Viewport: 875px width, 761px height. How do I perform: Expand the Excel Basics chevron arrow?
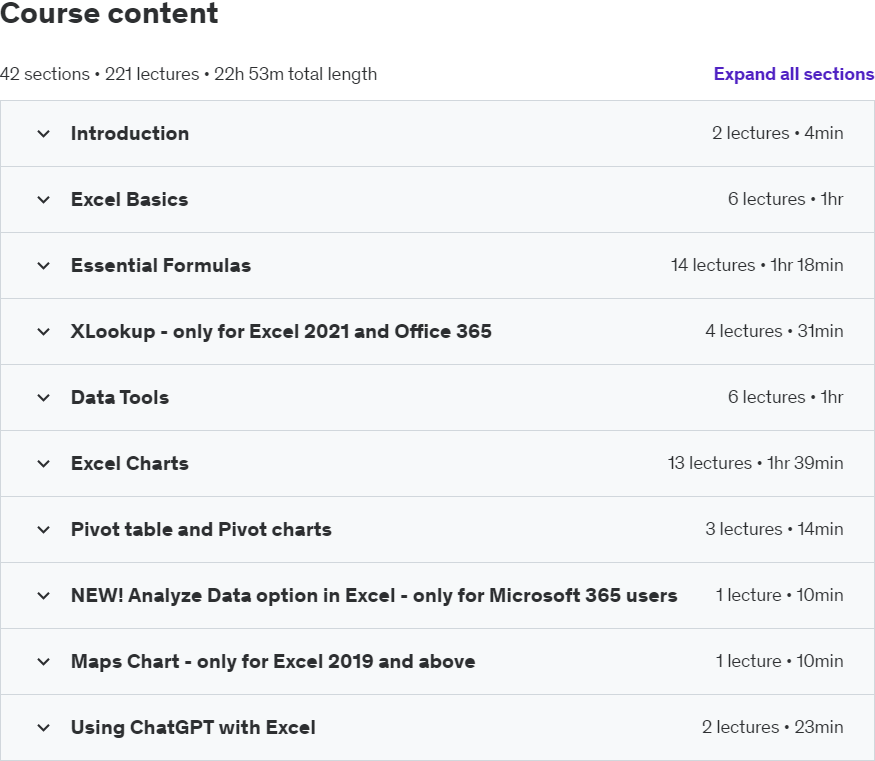(43, 199)
